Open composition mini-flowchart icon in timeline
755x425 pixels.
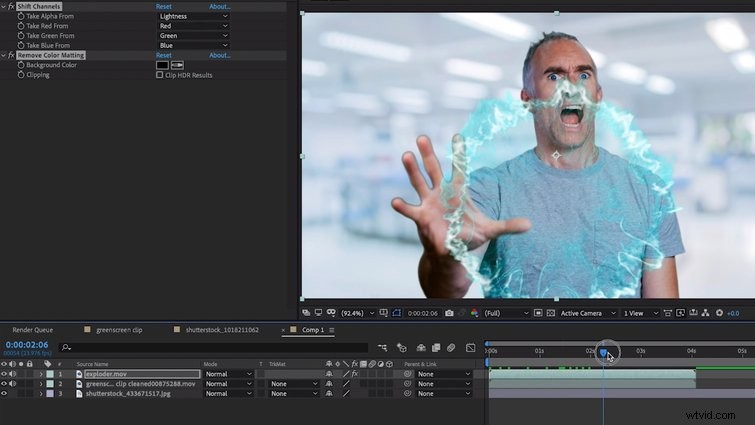(382, 348)
